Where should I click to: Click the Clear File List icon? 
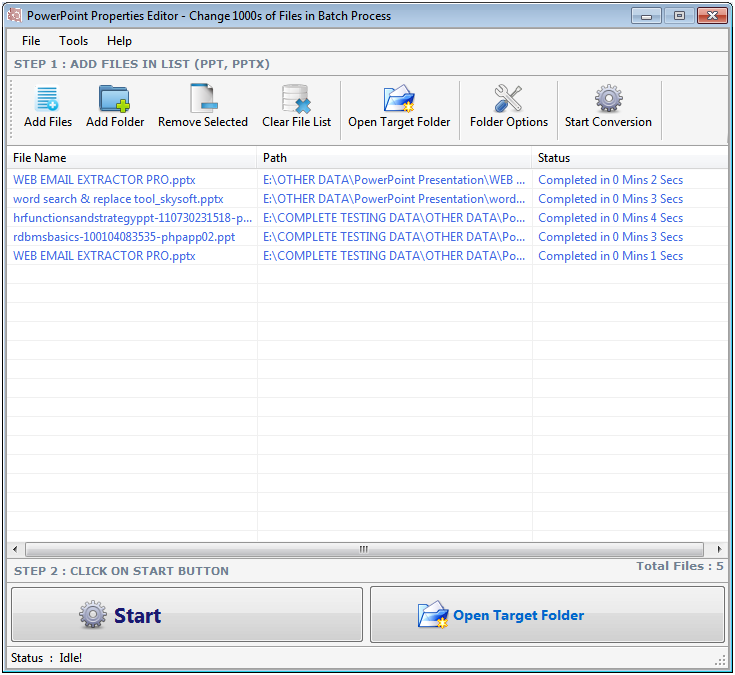(x=296, y=99)
